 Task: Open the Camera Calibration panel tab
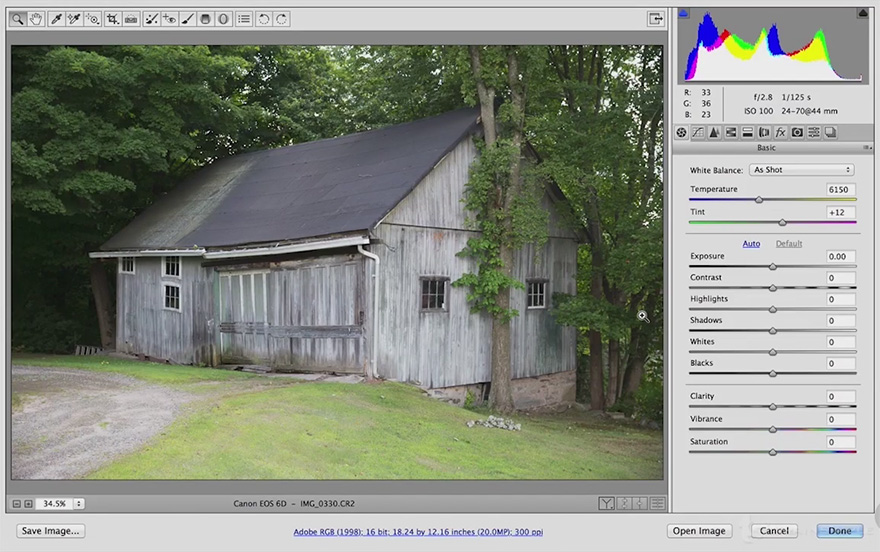click(797, 132)
